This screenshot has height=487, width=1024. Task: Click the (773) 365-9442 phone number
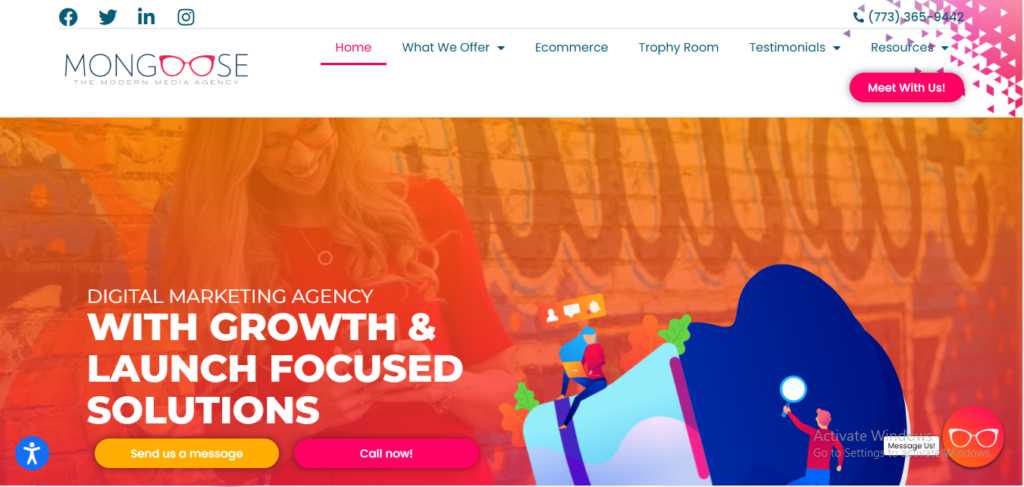coord(916,17)
